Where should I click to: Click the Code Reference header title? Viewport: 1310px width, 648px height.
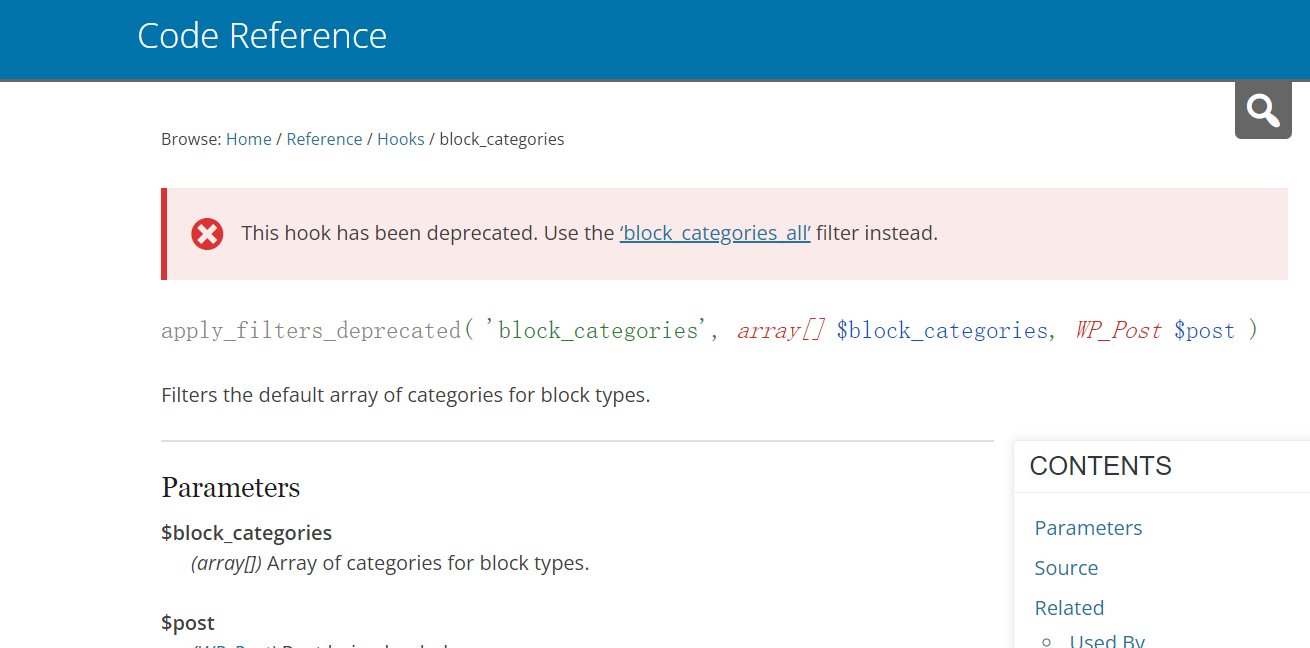[x=262, y=36]
